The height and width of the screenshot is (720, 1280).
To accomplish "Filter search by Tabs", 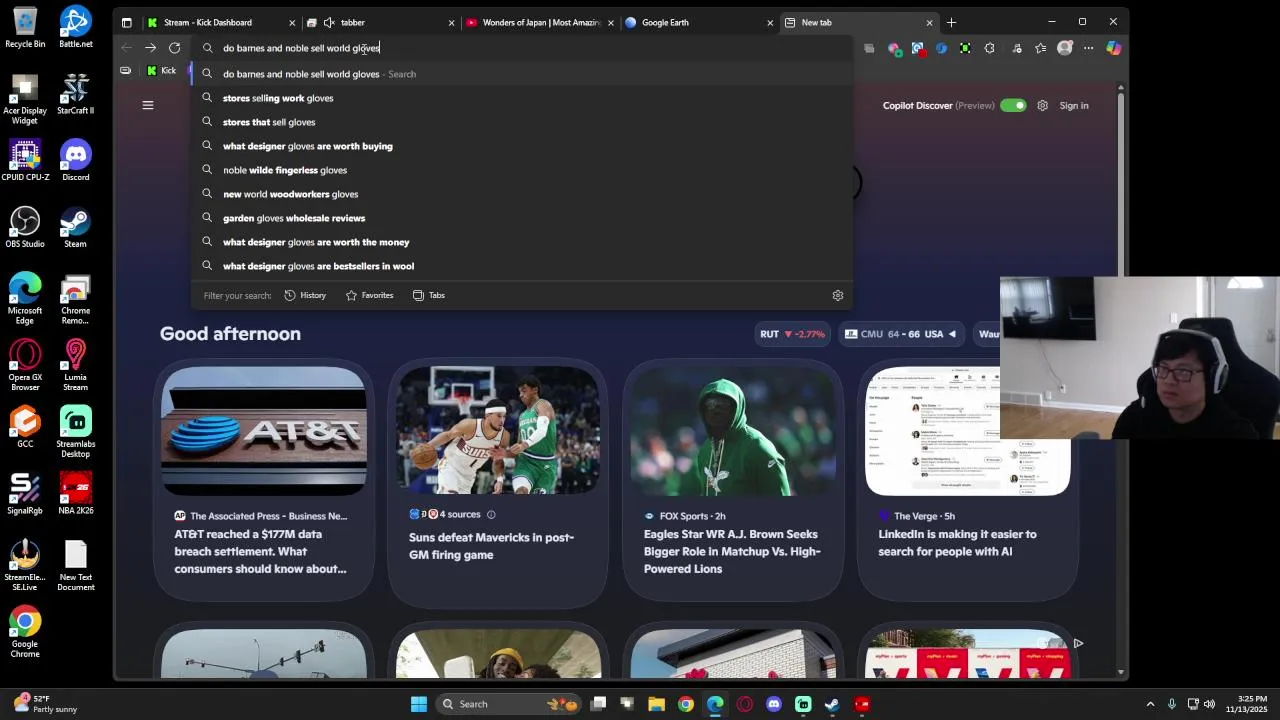I will click(429, 295).
